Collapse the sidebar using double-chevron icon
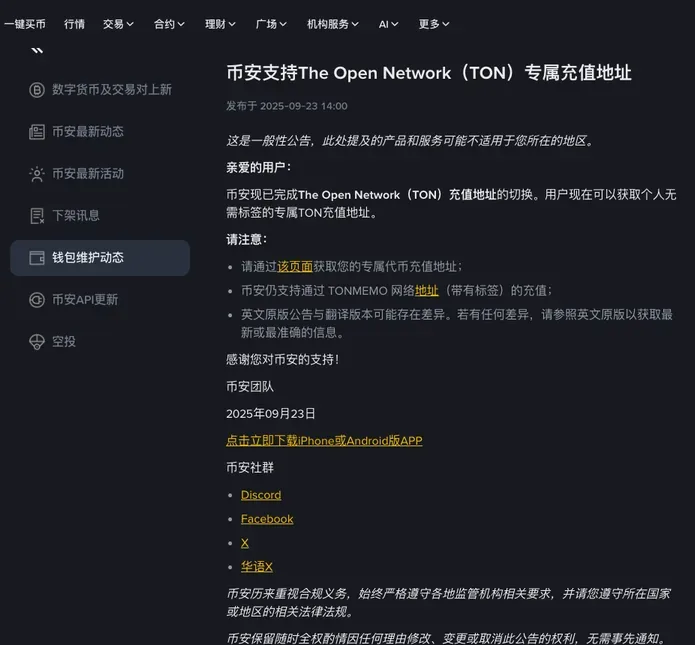This screenshot has width=695, height=645. point(37,51)
